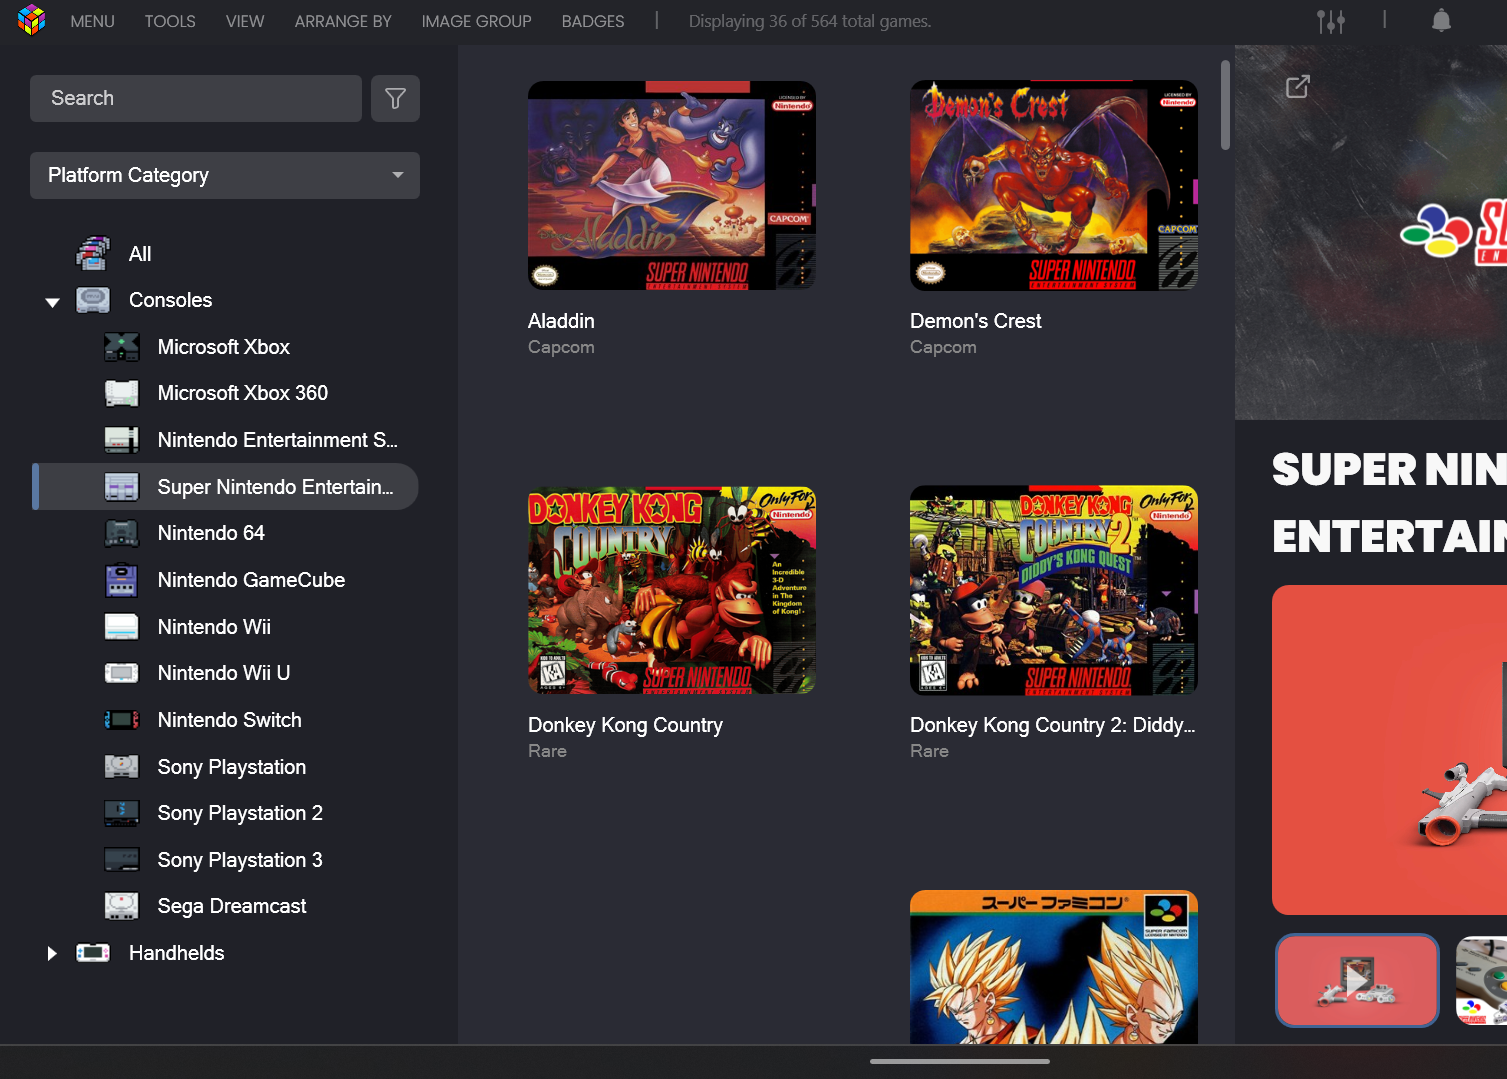Click the game count status text
The width and height of the screenshot is (1507, 1079).
(810, 21)
